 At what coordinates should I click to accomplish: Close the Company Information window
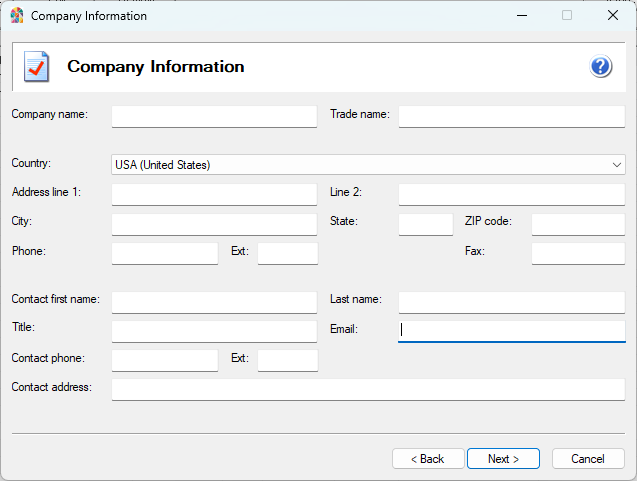pos(612,16)
